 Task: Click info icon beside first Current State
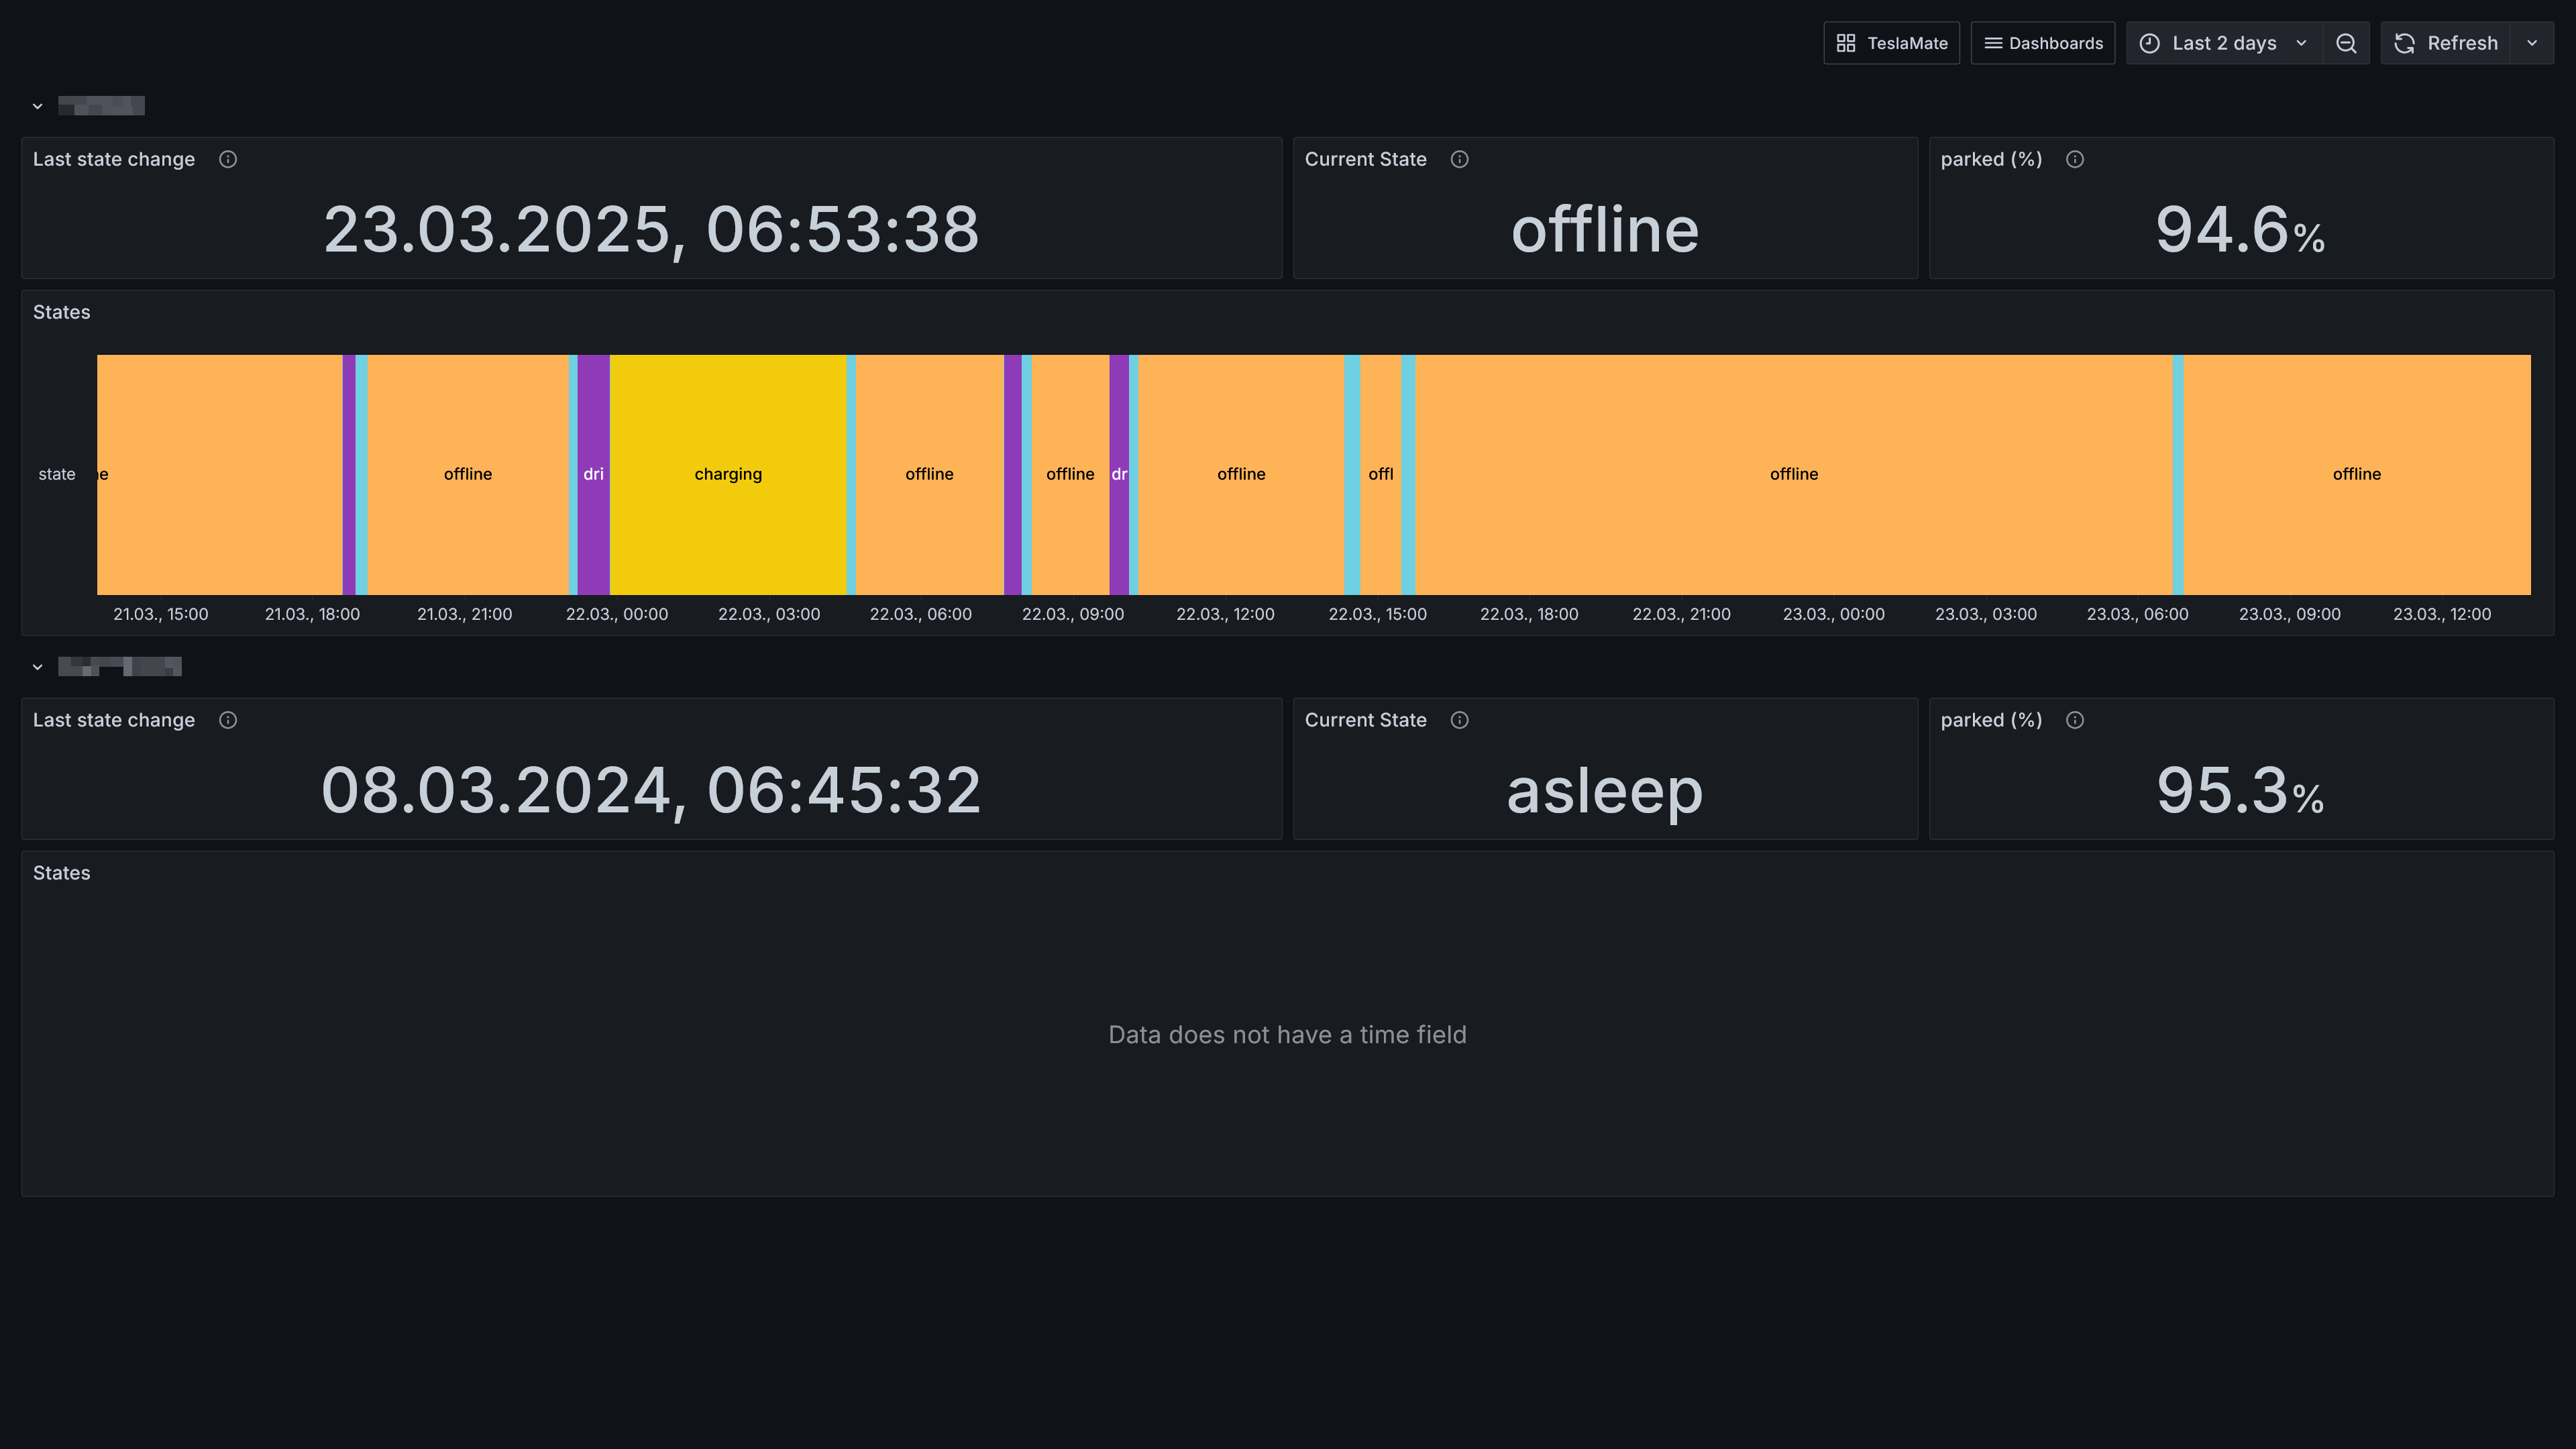click(1459, 159)
